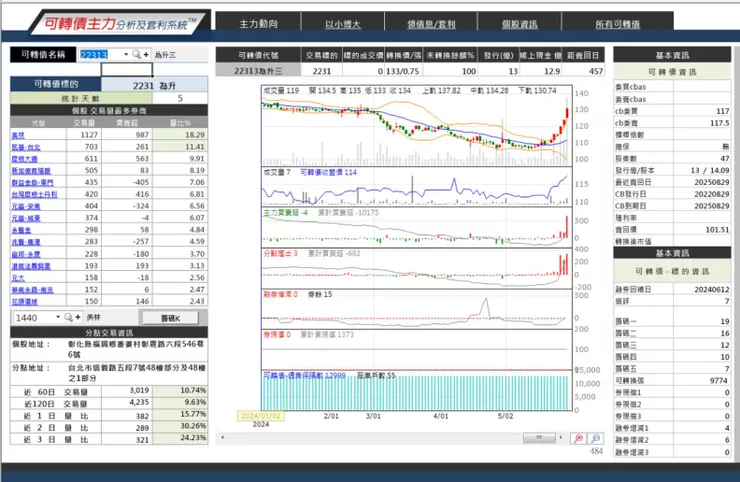Click the magnifier icon beside the 22313 code box
740x482 pixels.
click(136, 54)
